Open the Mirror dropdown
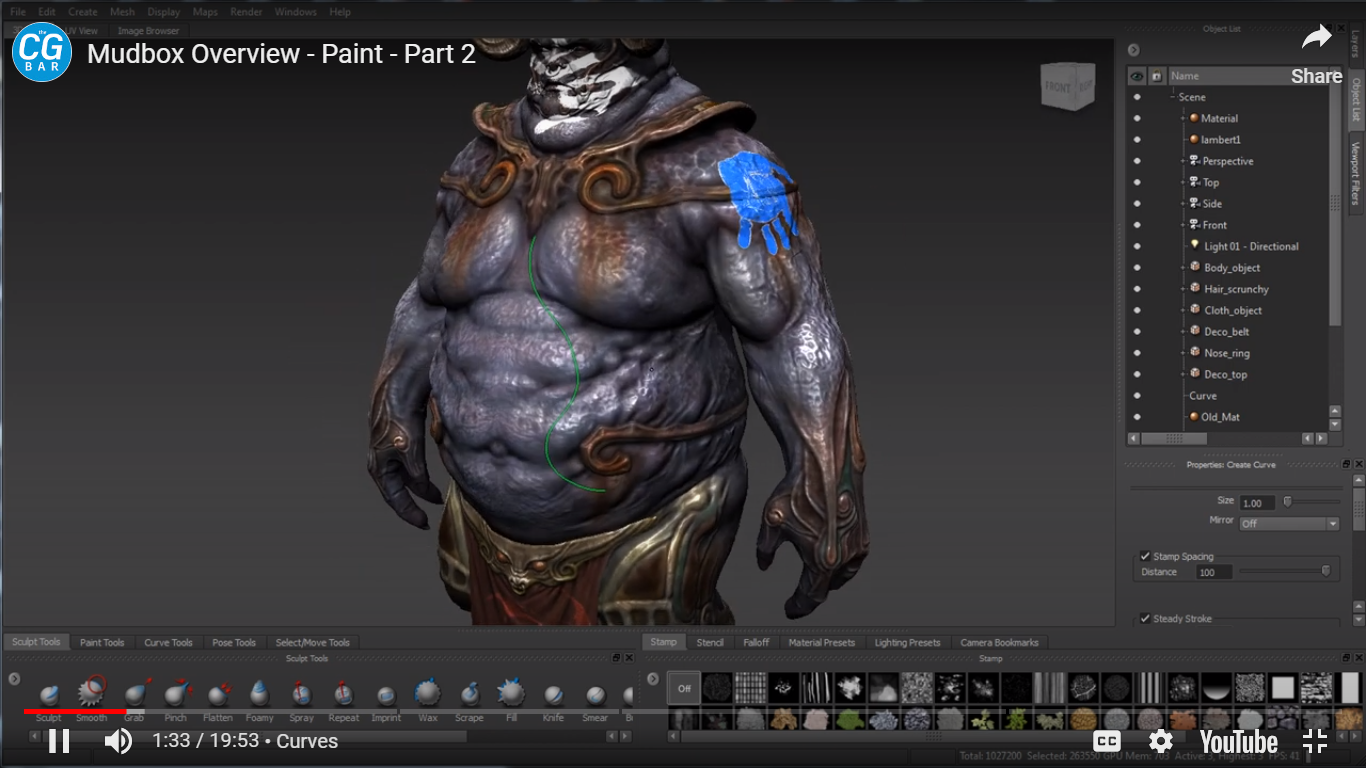Viewport: 1366px width, 768px height. [x=1289, y=524]
